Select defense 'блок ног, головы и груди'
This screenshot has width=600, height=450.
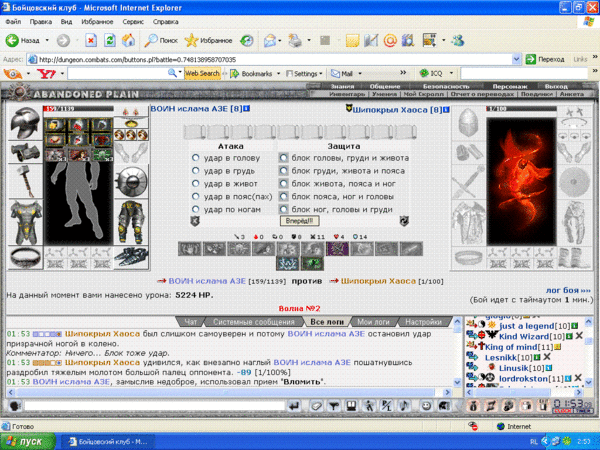284,209
